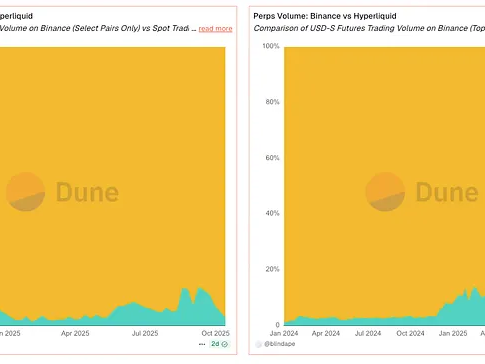Click the Select Pairs Only subtitle text
This screenshot has width=485, height=364.
pos(107,28)
